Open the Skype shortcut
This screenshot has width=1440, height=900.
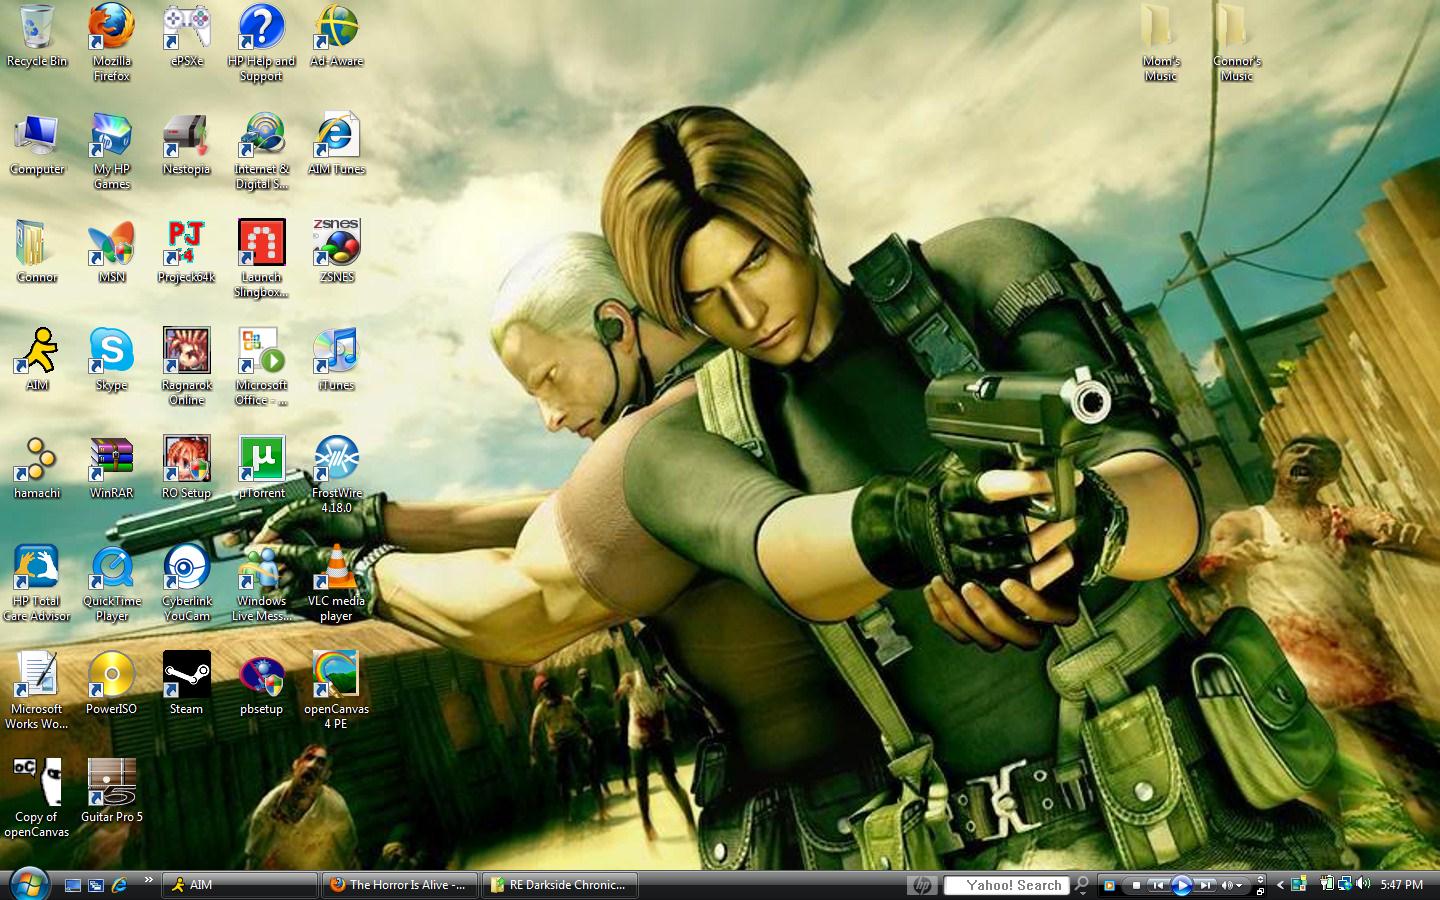(x=111, y=351)
